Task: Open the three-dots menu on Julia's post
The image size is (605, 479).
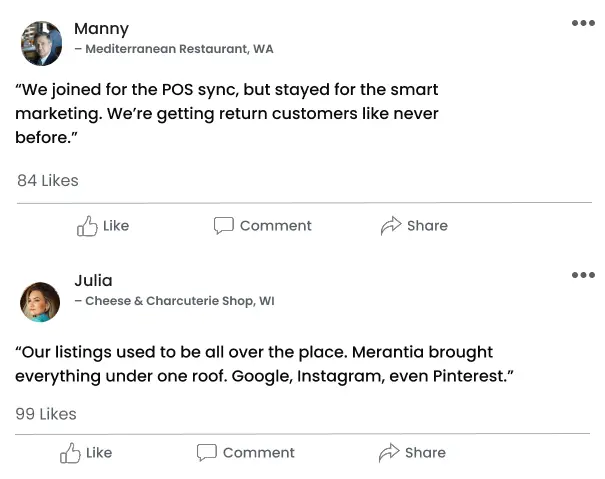Action: click(x=583, y=275)
